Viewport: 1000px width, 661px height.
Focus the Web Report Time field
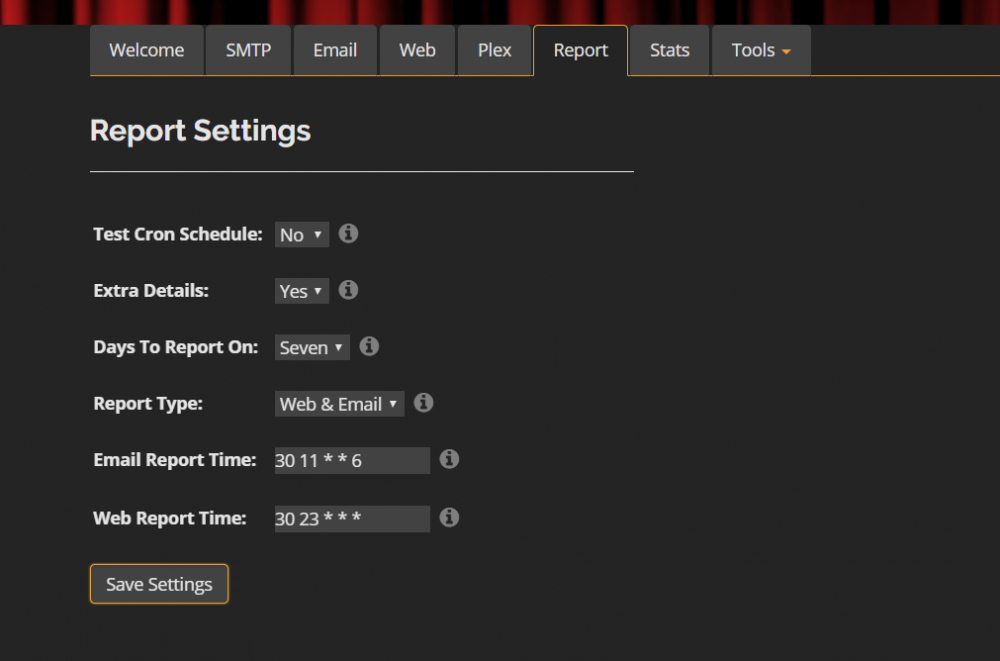tap(352, 519)
